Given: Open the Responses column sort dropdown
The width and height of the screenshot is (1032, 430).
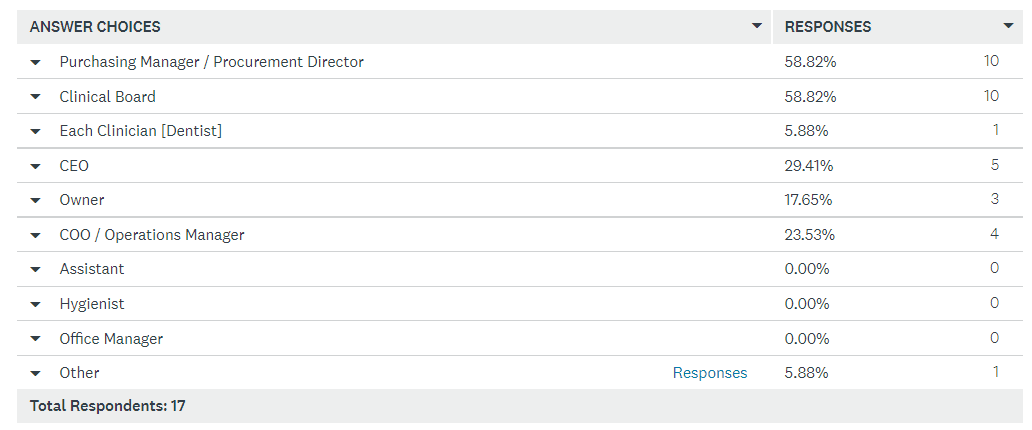Looking at the screenshot, I should point(1008,26).
